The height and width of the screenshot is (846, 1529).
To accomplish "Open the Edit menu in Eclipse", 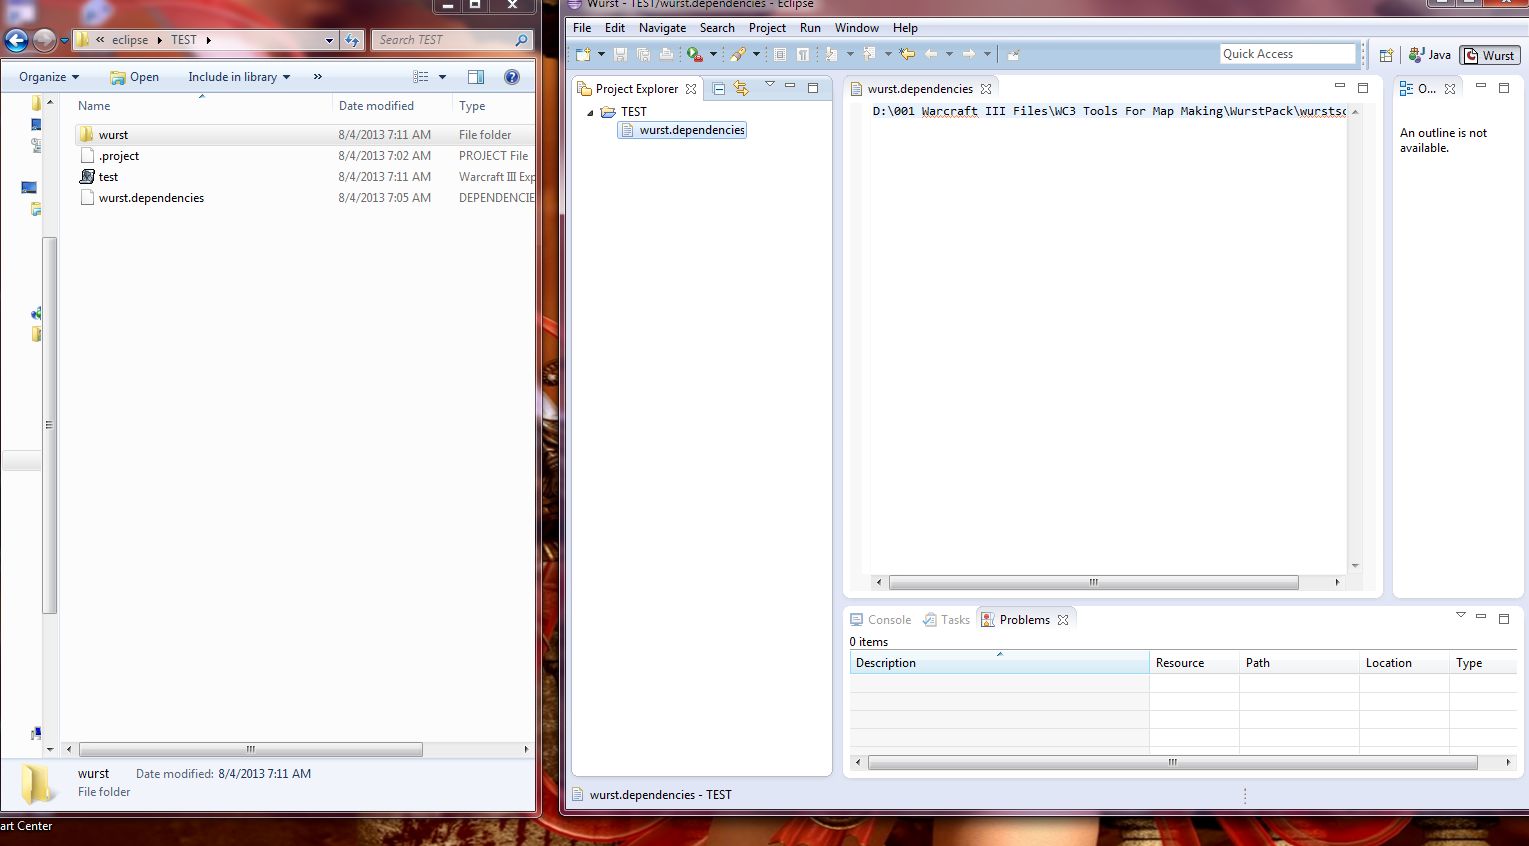I will 615,28.
